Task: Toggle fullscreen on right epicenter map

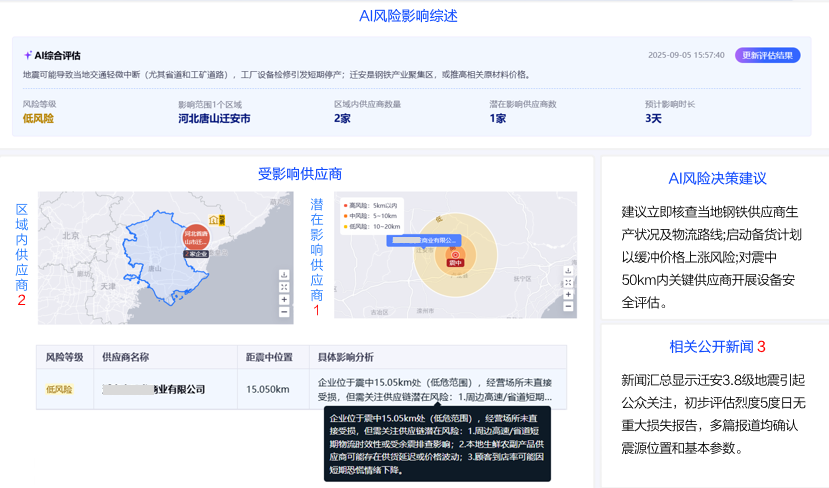Action: [567, 284]
